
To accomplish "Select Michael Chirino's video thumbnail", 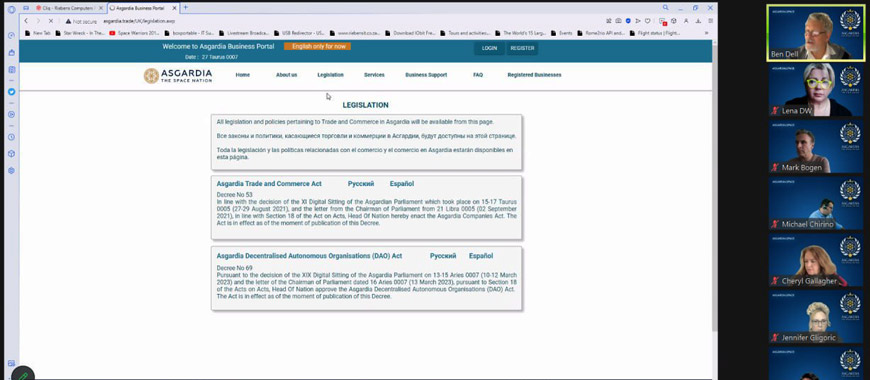I will tap(816, 203).
